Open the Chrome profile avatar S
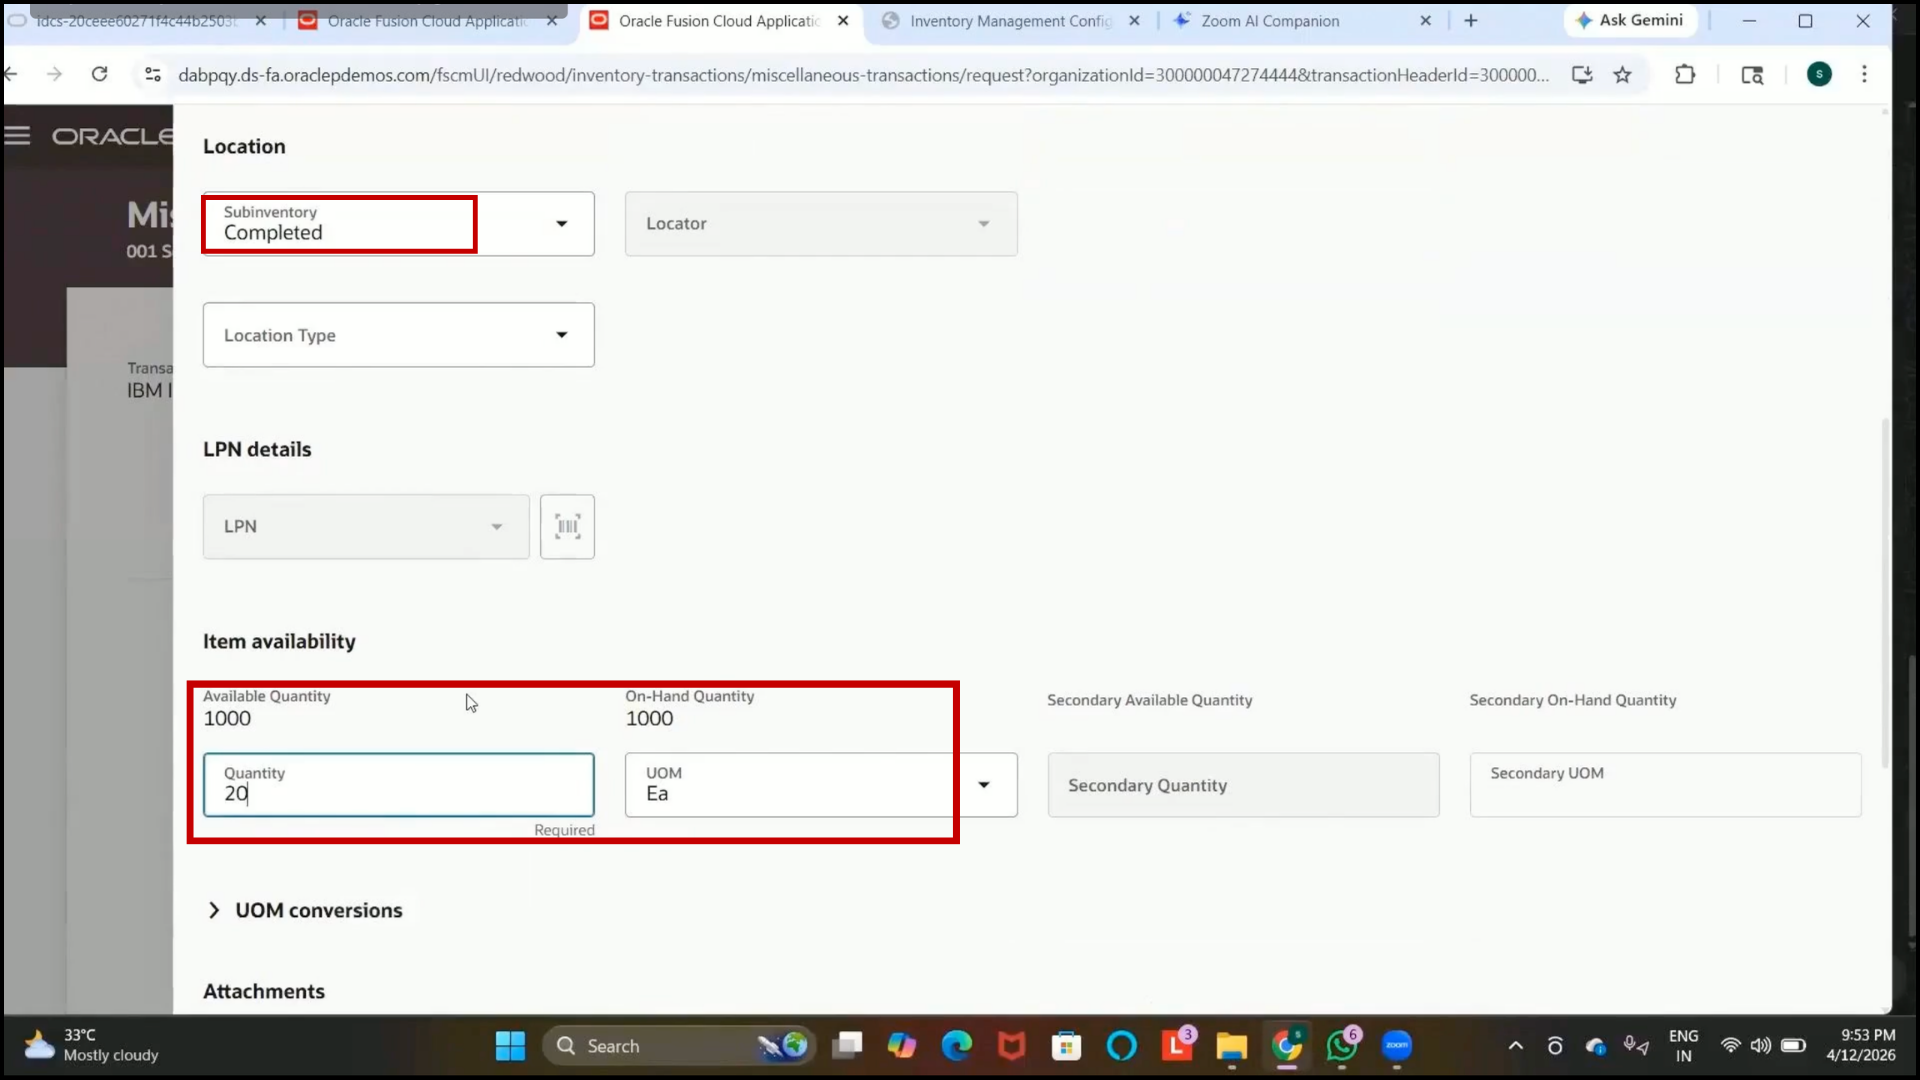Viewport: 1920px width, 1080px height. click(x=1819, y=74)
